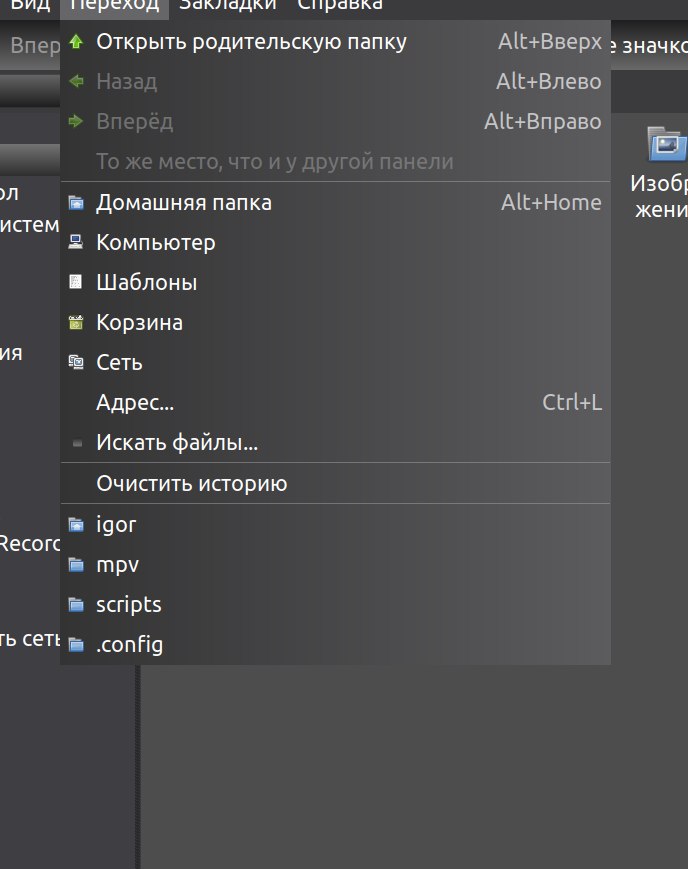Click the Network icon
The height and width of the screenshot is (869, 688).
76,363
